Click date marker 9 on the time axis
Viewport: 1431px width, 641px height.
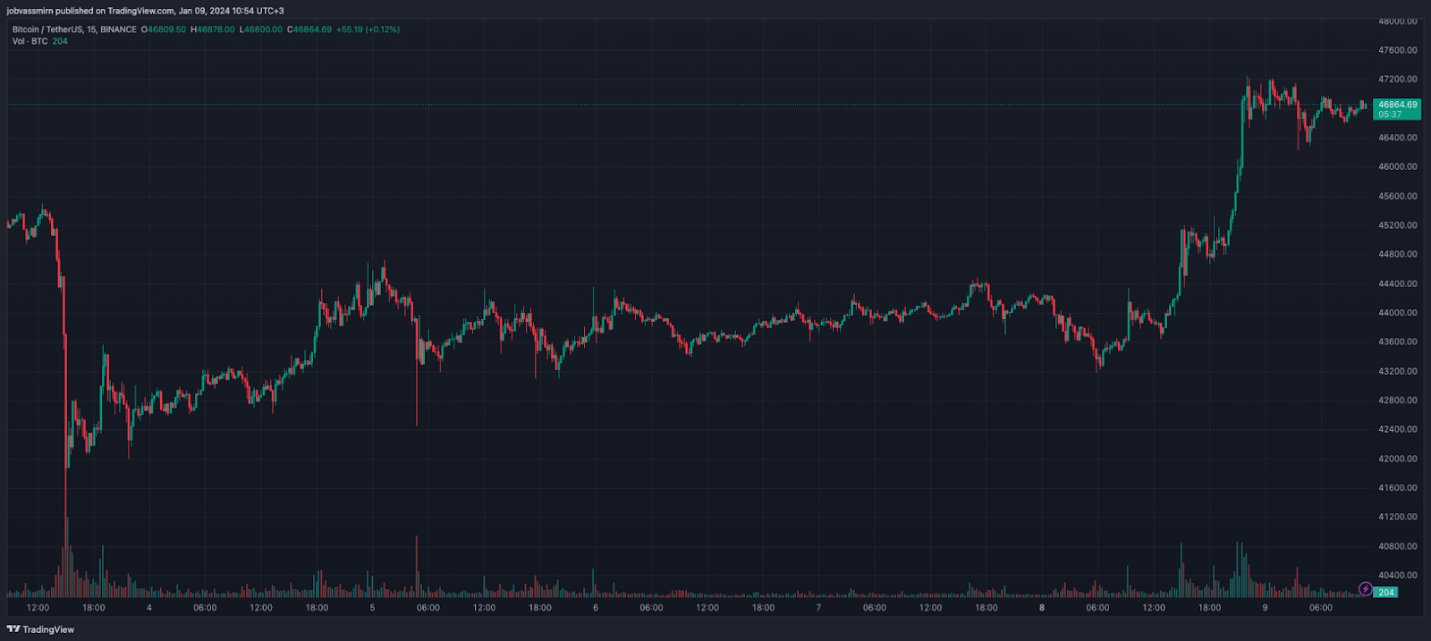click(1264, 607)
